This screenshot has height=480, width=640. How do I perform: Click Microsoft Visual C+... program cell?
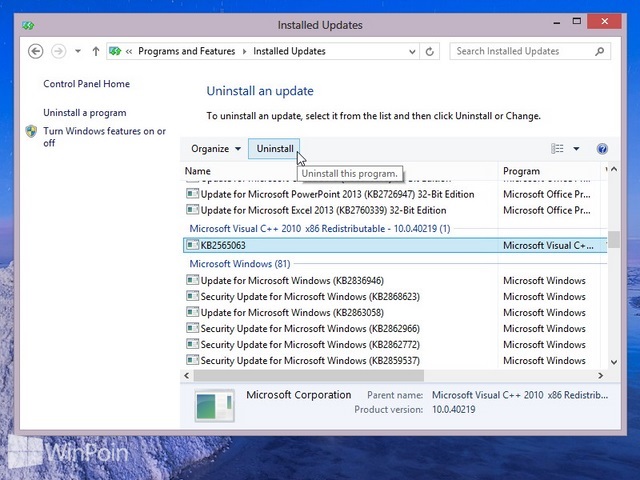pyautogui.click(x=548, y=245)
